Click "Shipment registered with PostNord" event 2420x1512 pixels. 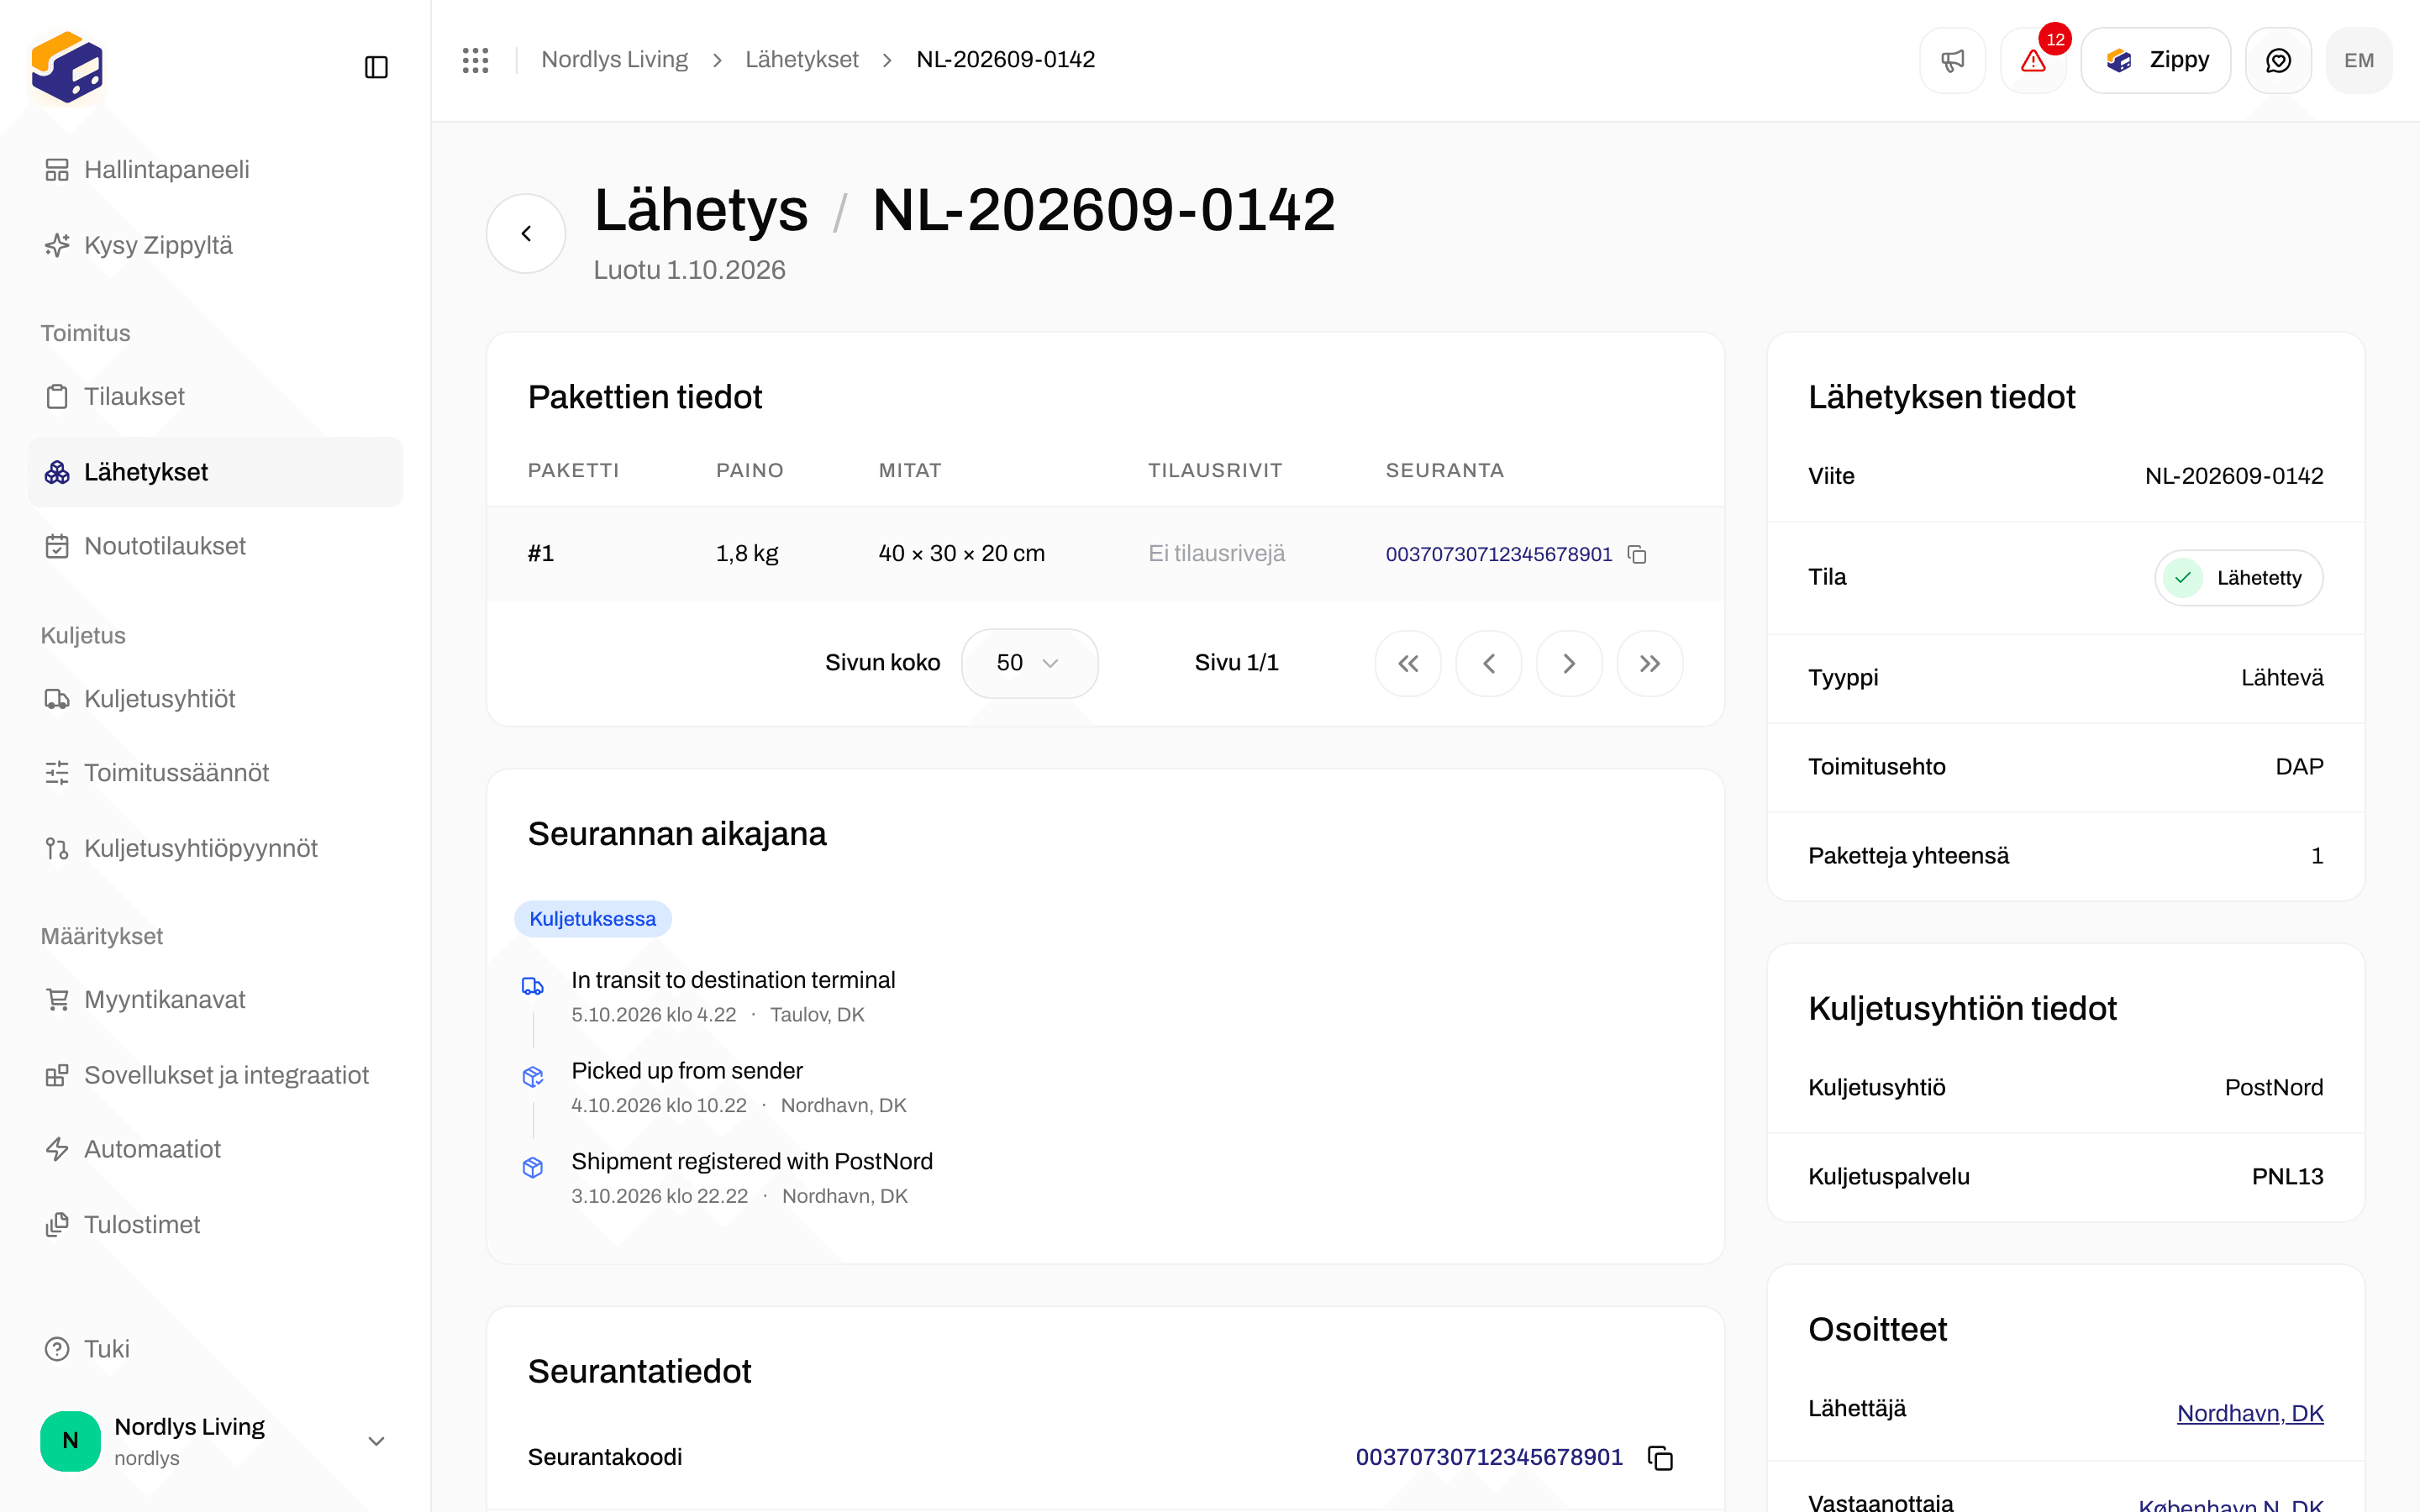pyautogui.click(x=751, y=1161)
